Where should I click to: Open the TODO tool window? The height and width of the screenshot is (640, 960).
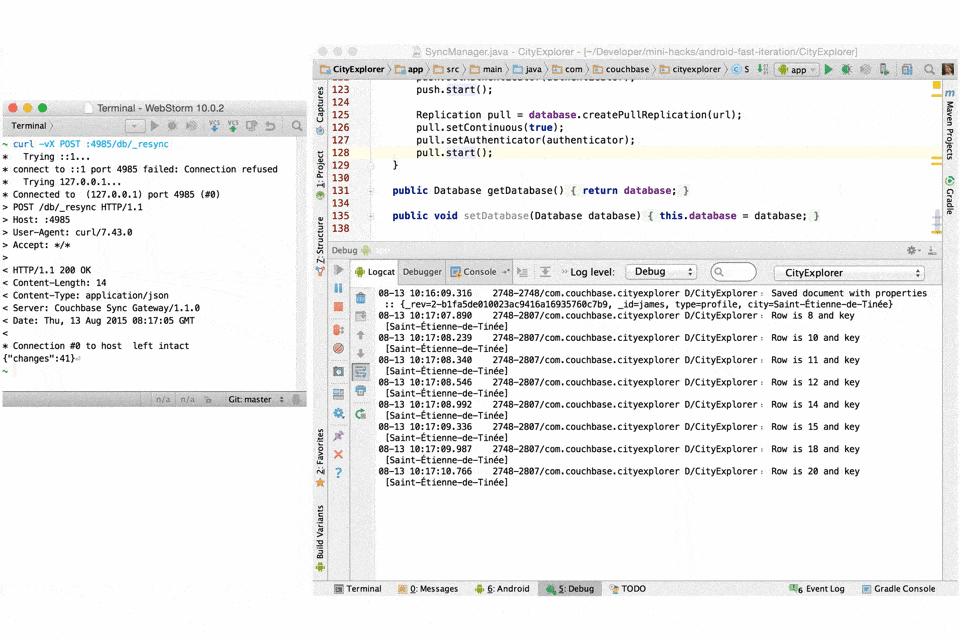click(x=627, y=589)
